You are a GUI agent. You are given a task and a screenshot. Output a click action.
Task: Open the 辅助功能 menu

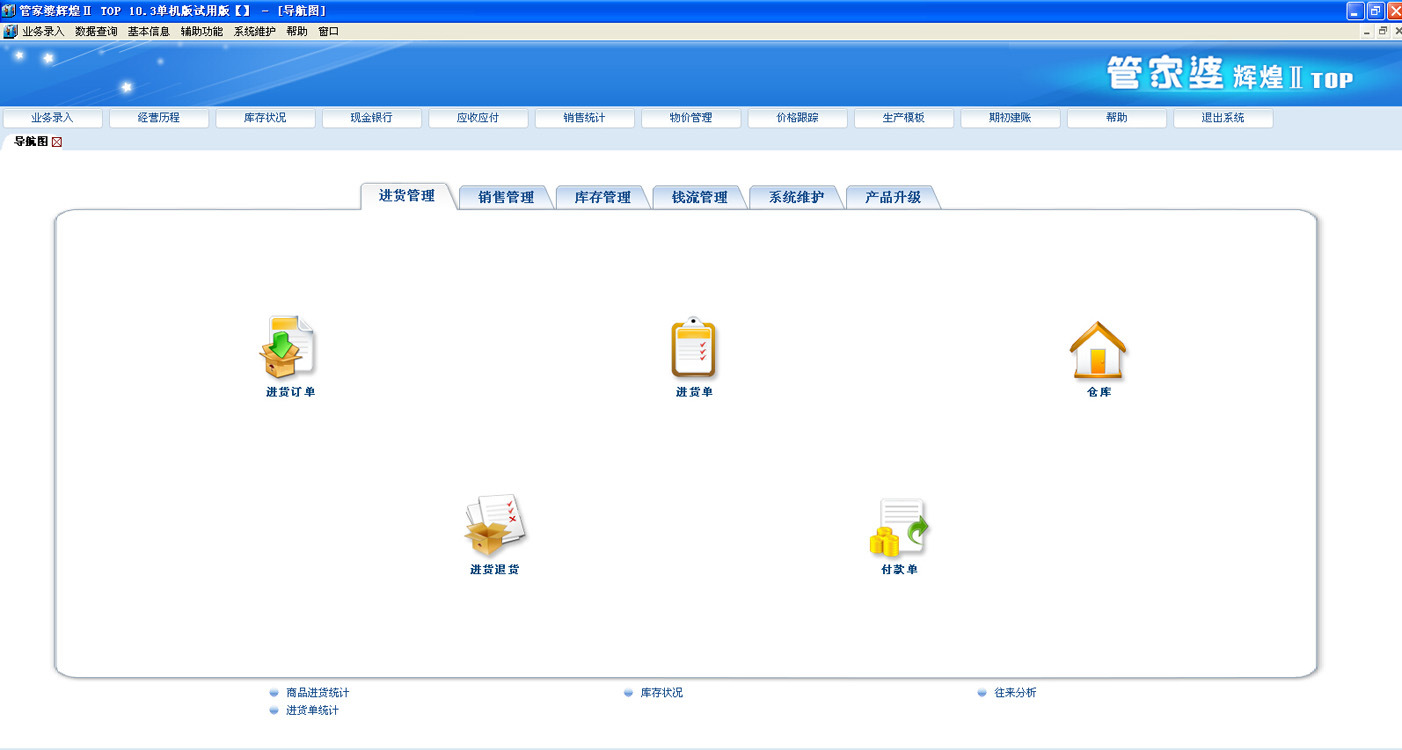(x=204, y=30)
